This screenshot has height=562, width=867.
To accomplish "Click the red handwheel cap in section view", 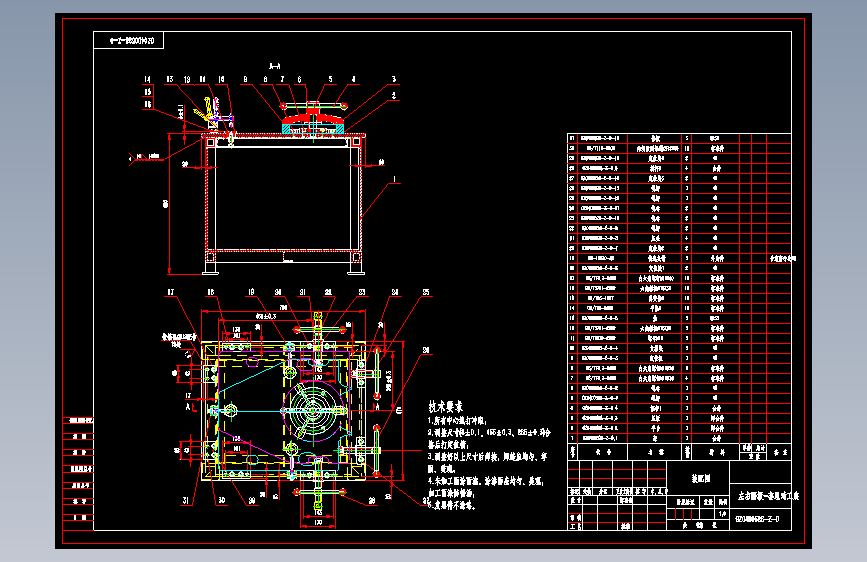I will coord(314,118).
